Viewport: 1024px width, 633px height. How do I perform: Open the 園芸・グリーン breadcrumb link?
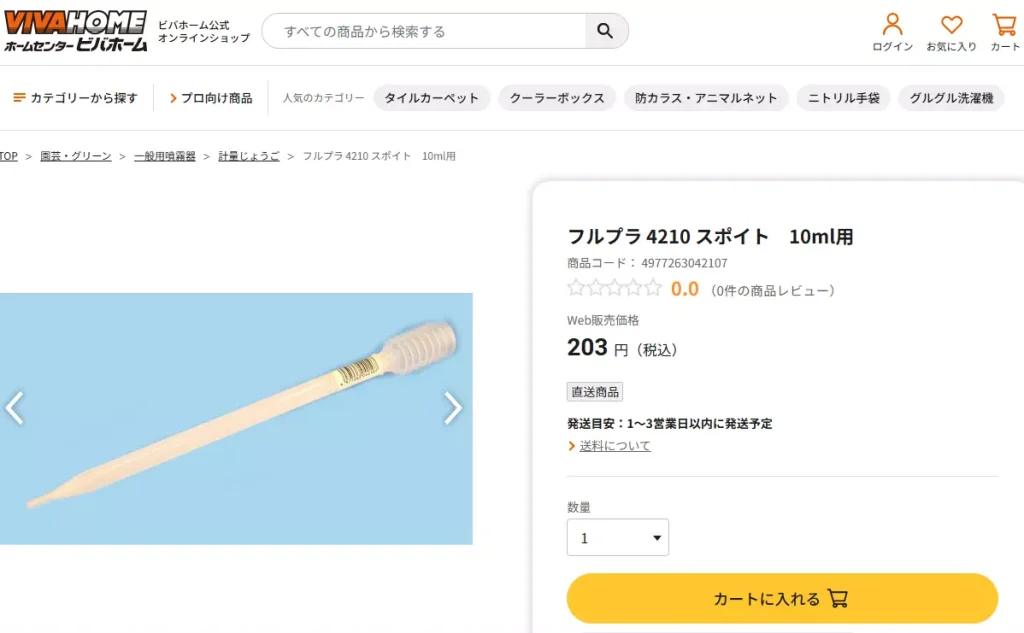pos(76,155)
